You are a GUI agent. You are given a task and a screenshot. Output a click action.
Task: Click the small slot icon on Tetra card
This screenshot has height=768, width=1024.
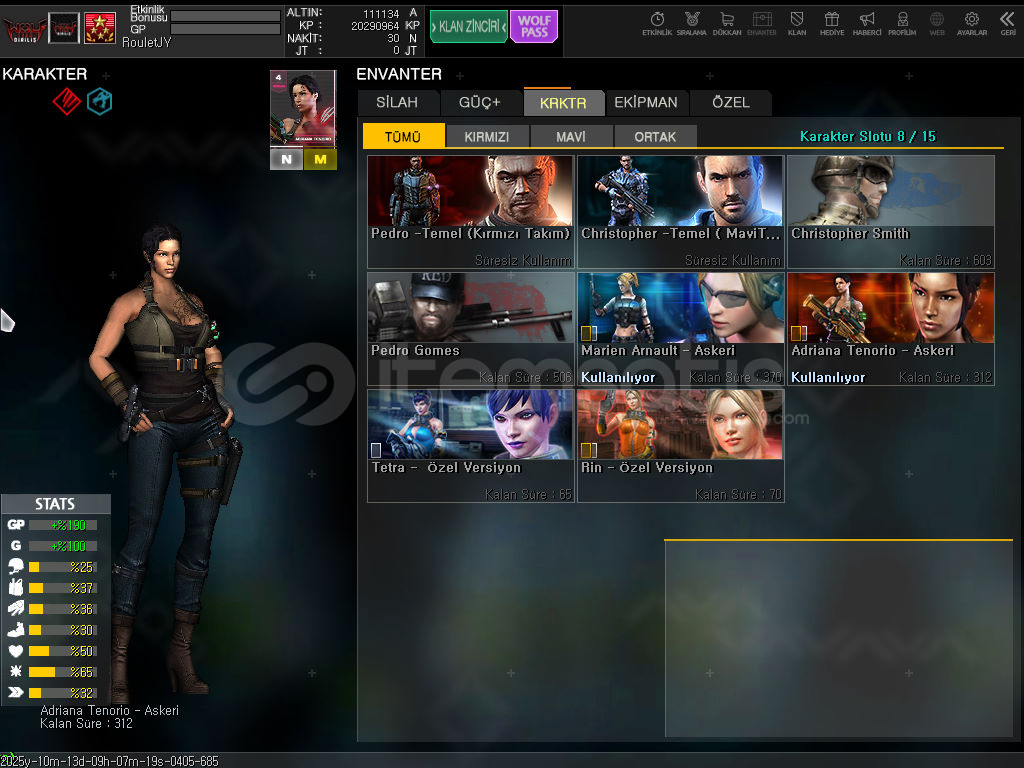(x=376, y=450)
